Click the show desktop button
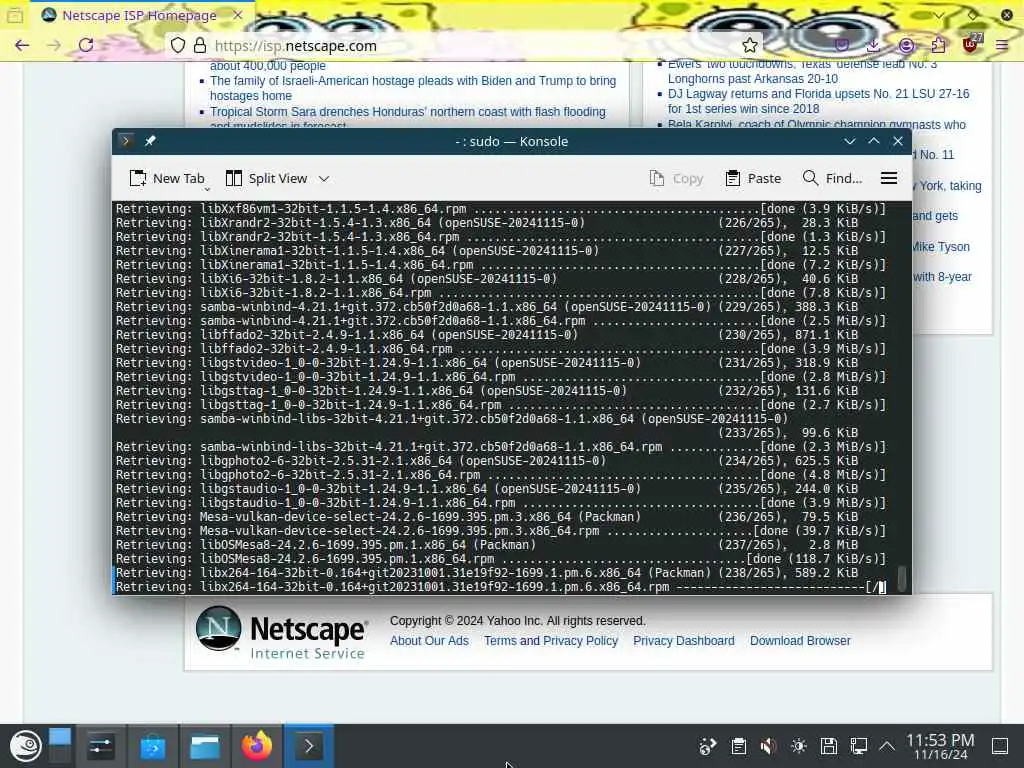Screen dimensions: 1024x768 [1000, 746]
